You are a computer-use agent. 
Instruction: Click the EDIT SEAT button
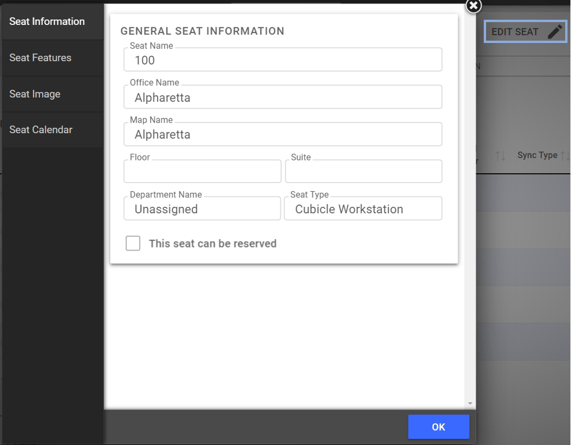click(x=525, y=32)
